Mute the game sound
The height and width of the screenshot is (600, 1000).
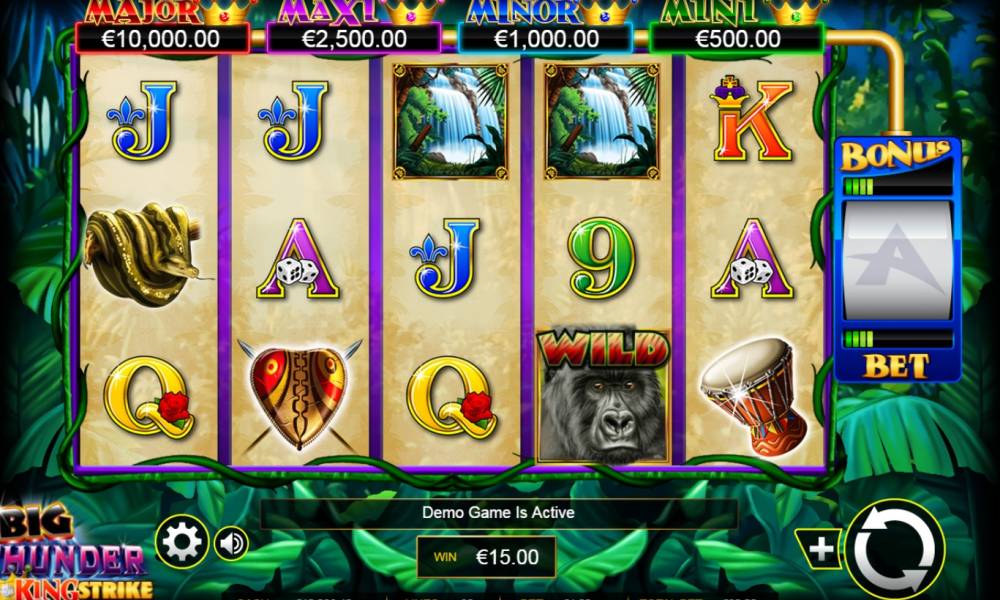231,544
